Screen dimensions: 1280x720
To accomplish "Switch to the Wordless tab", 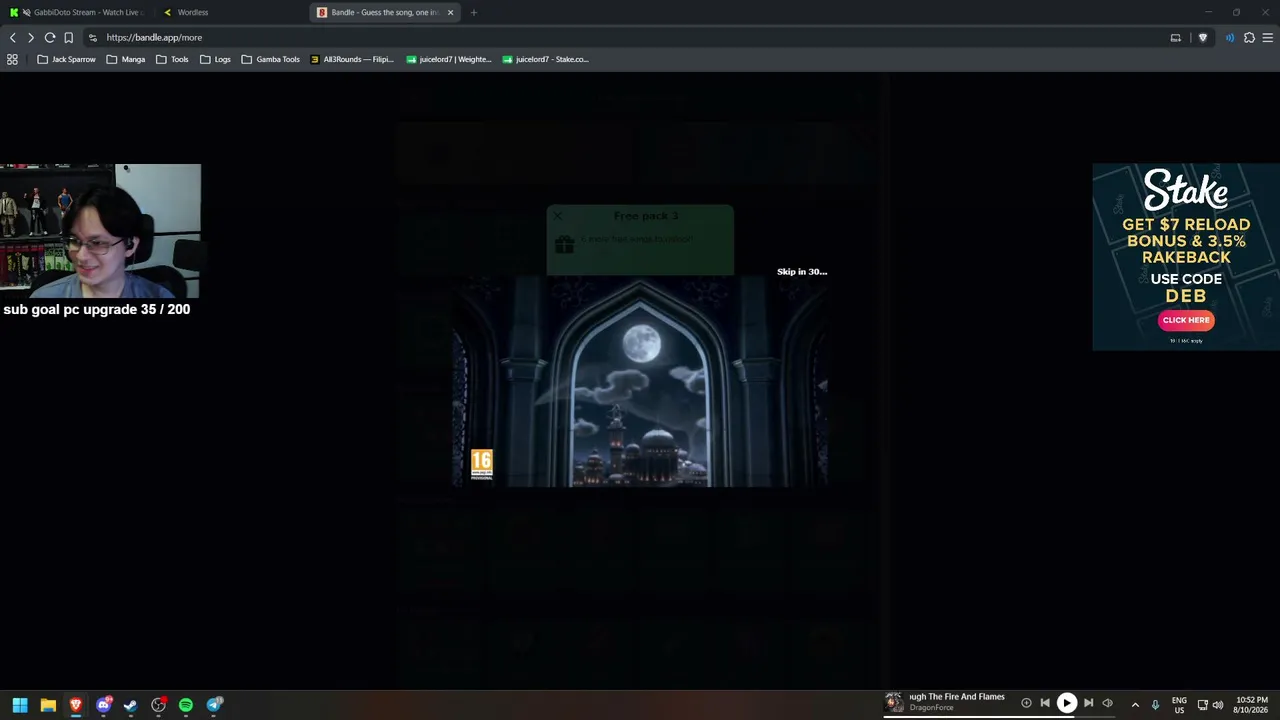I will [230, 13].
